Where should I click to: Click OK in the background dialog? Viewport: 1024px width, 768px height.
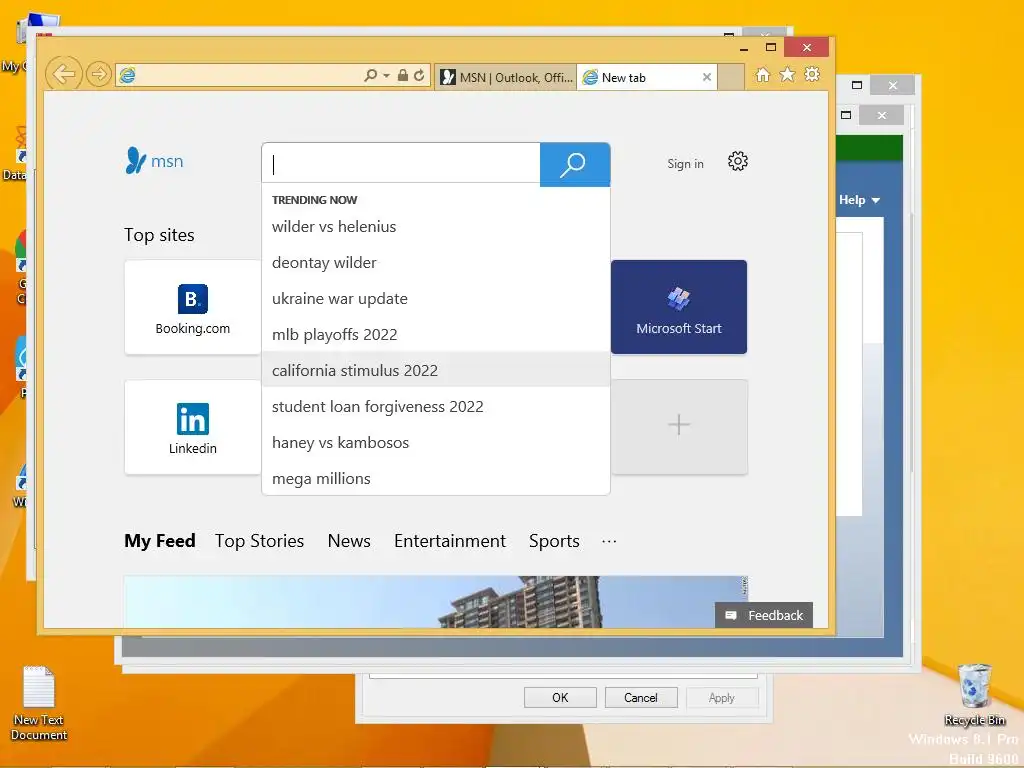pyautogui.click(x=560, y=697)
